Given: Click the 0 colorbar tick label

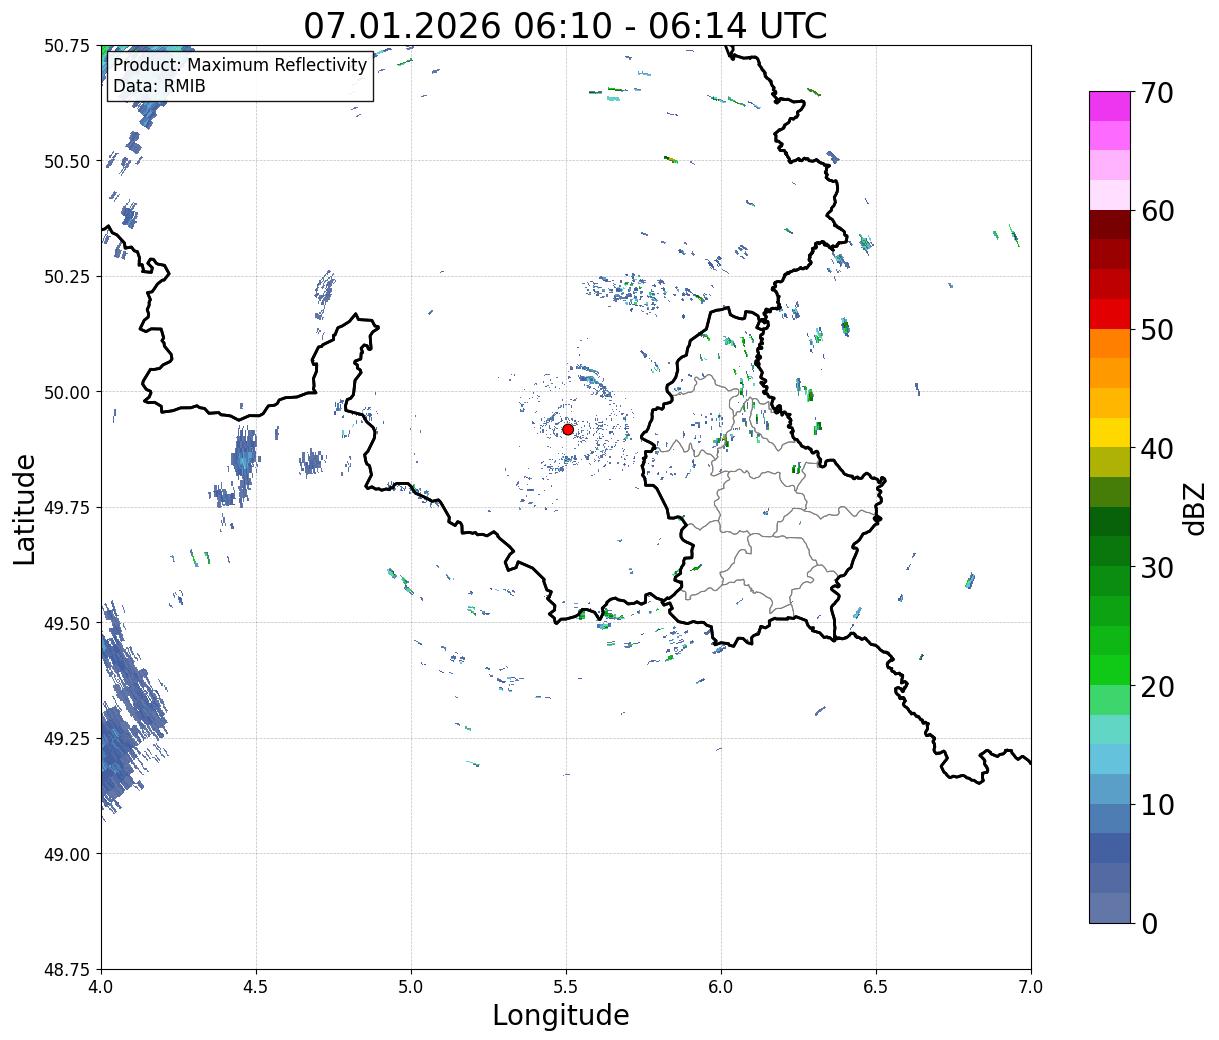Looking at the screenshot, I should point(1149,924).
